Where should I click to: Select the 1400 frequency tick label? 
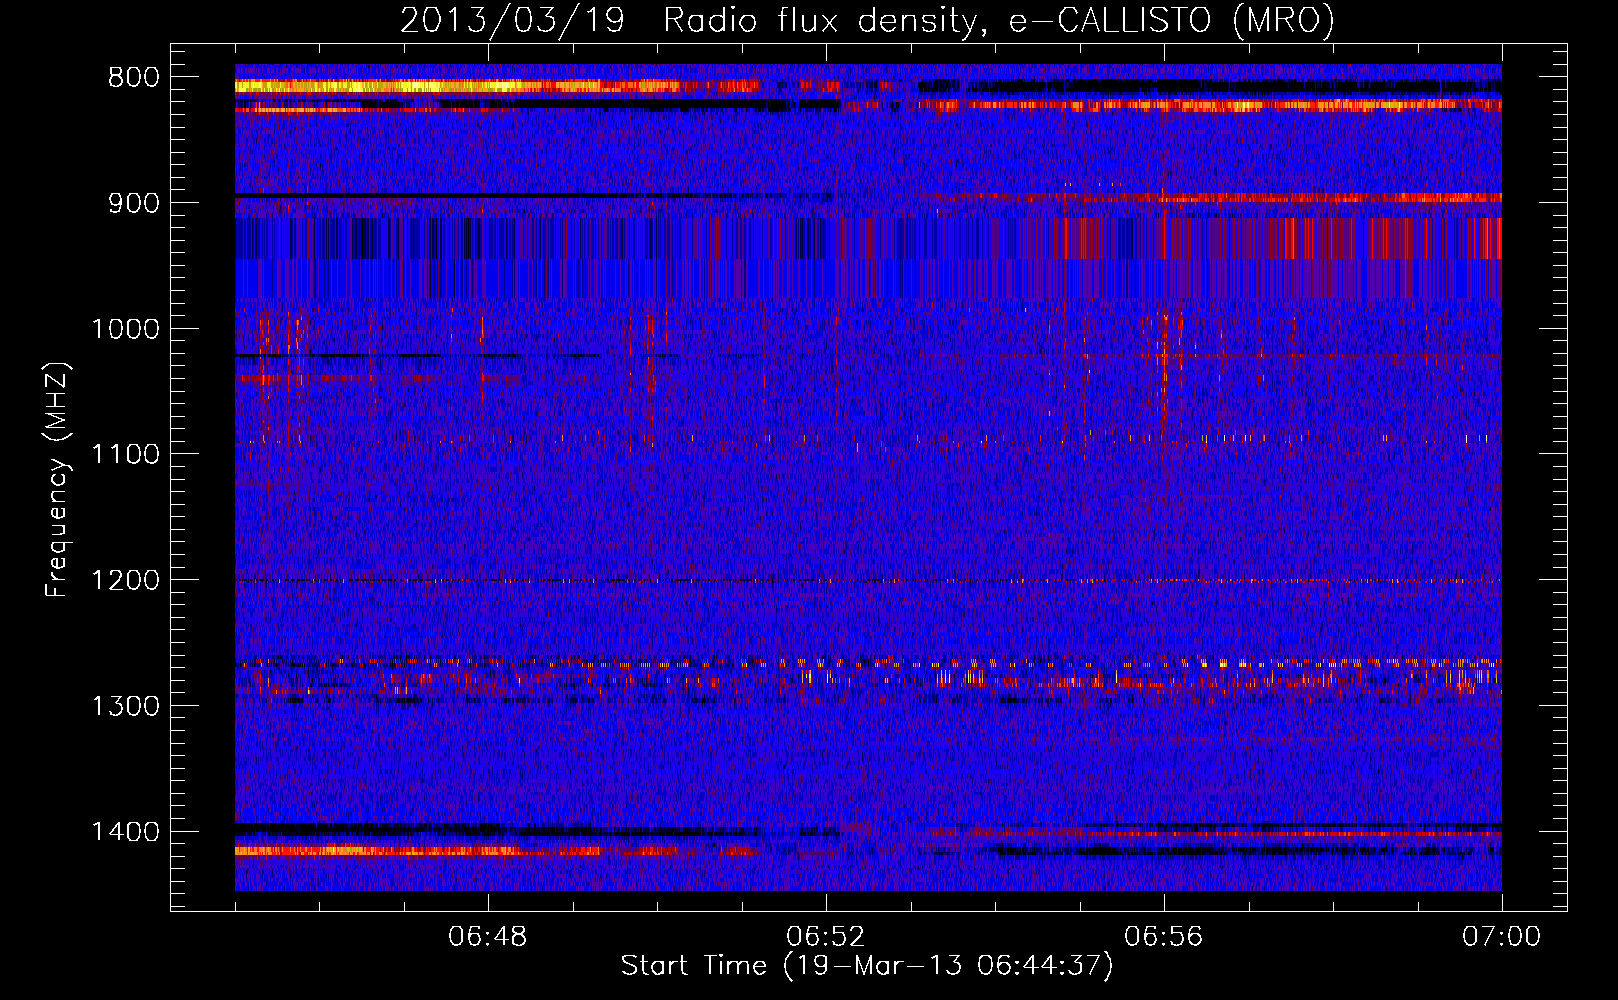[x=125, y=832]
